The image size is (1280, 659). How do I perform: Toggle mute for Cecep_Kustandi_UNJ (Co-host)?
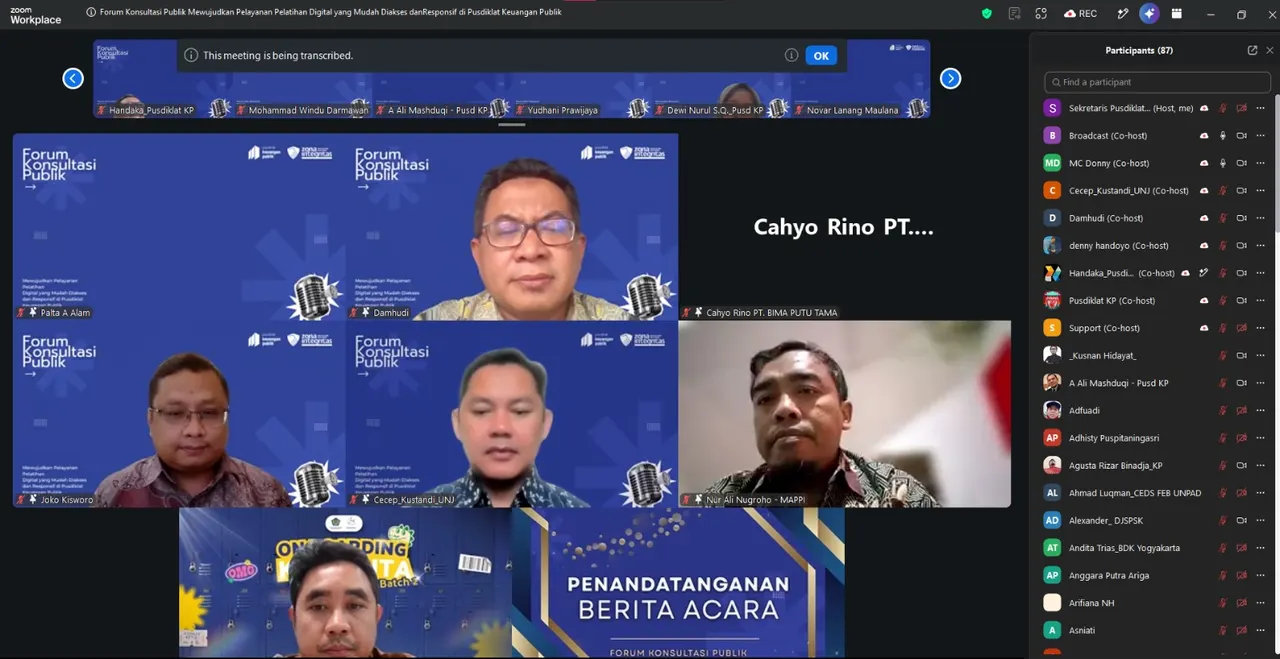pos(1222,190)
